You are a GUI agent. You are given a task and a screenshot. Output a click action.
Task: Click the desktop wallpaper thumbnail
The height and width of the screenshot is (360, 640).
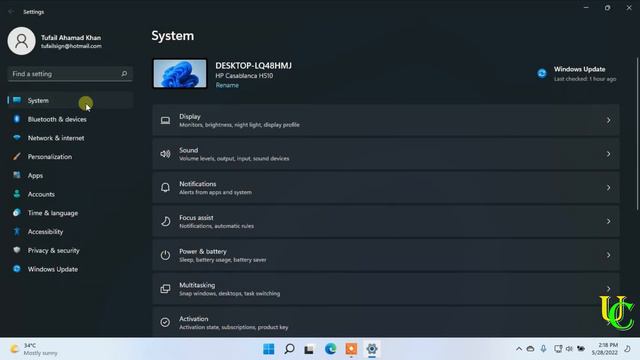[x=180, y=73]
